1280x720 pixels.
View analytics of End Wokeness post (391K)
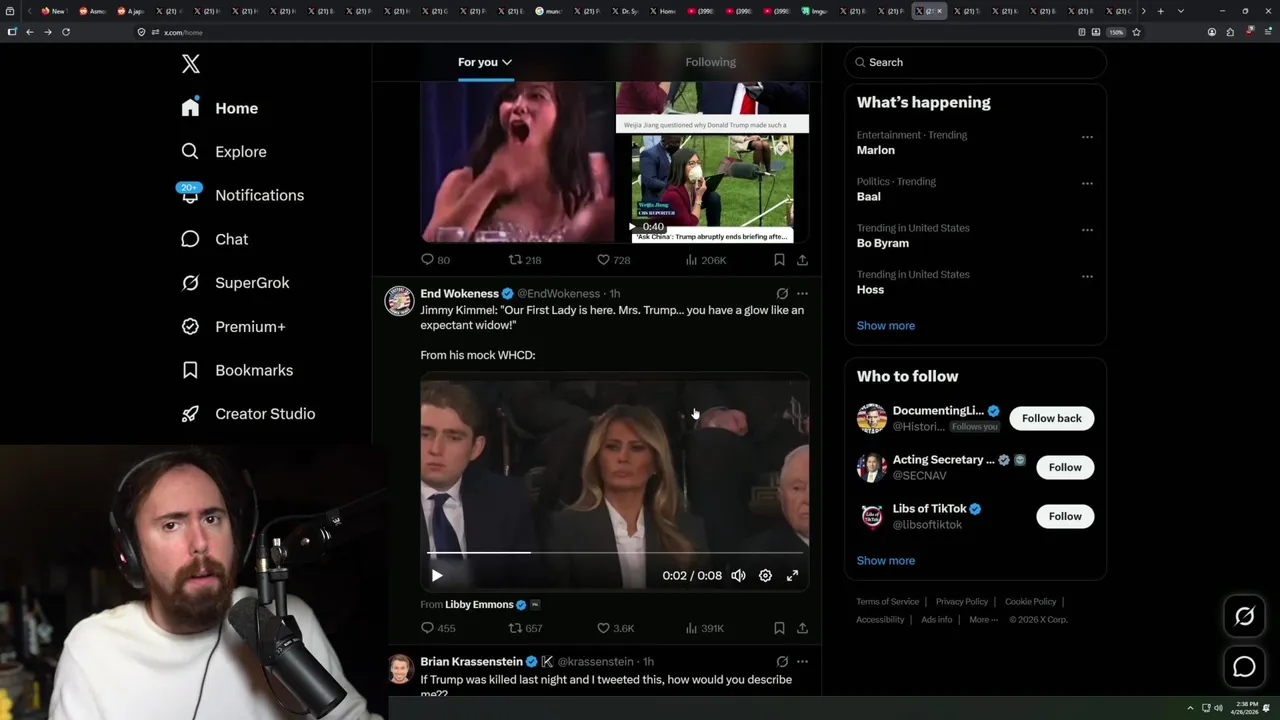pyautogui.click(x=704, y=628)
